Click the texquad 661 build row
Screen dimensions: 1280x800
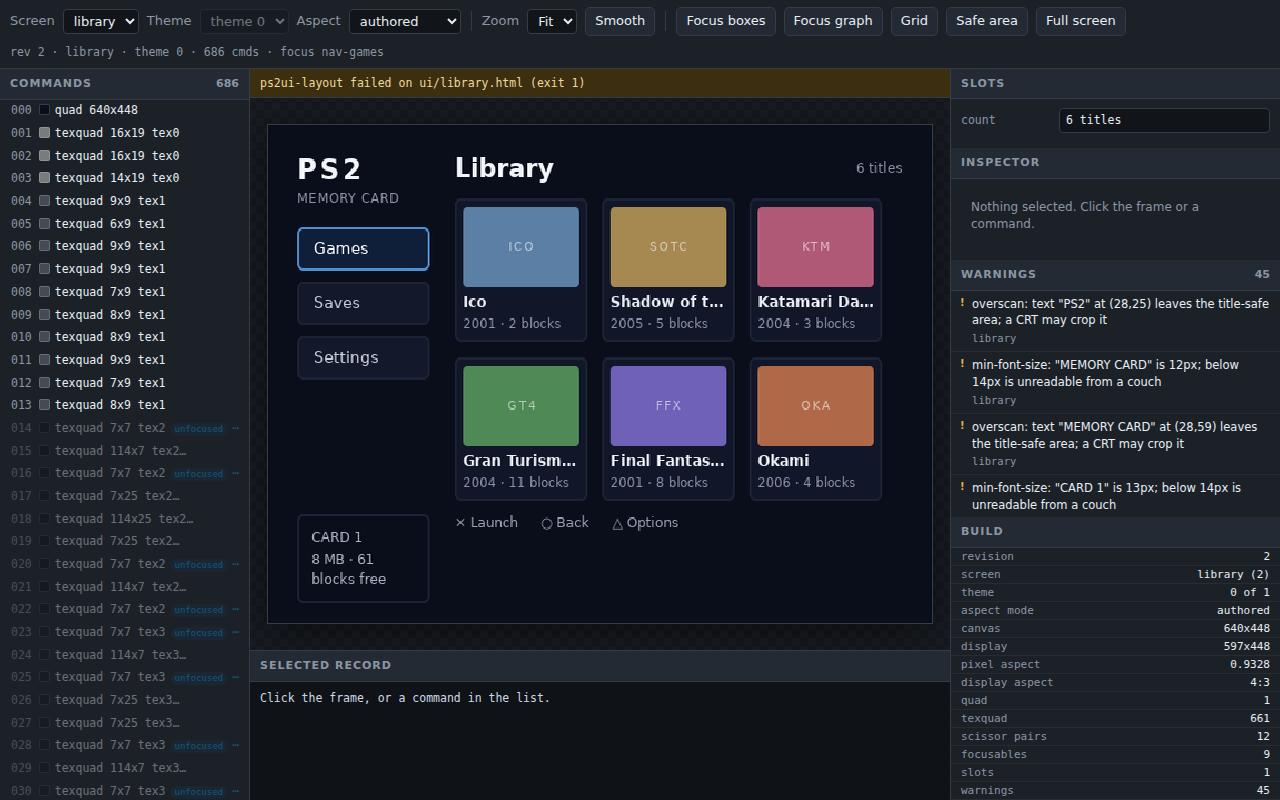click(1115, 719)
